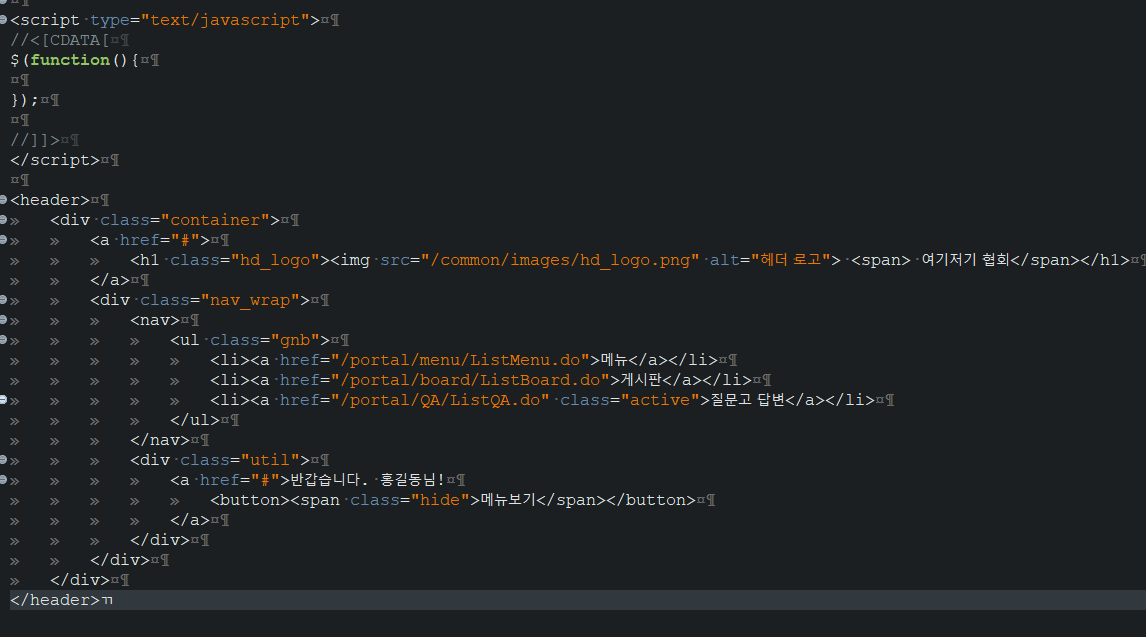Click the "hide" class value

[441, 500]
